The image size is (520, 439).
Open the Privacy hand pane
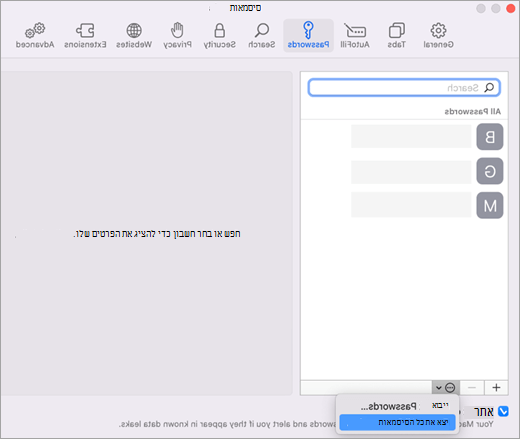pyautogui.click(x=177, y=35)
